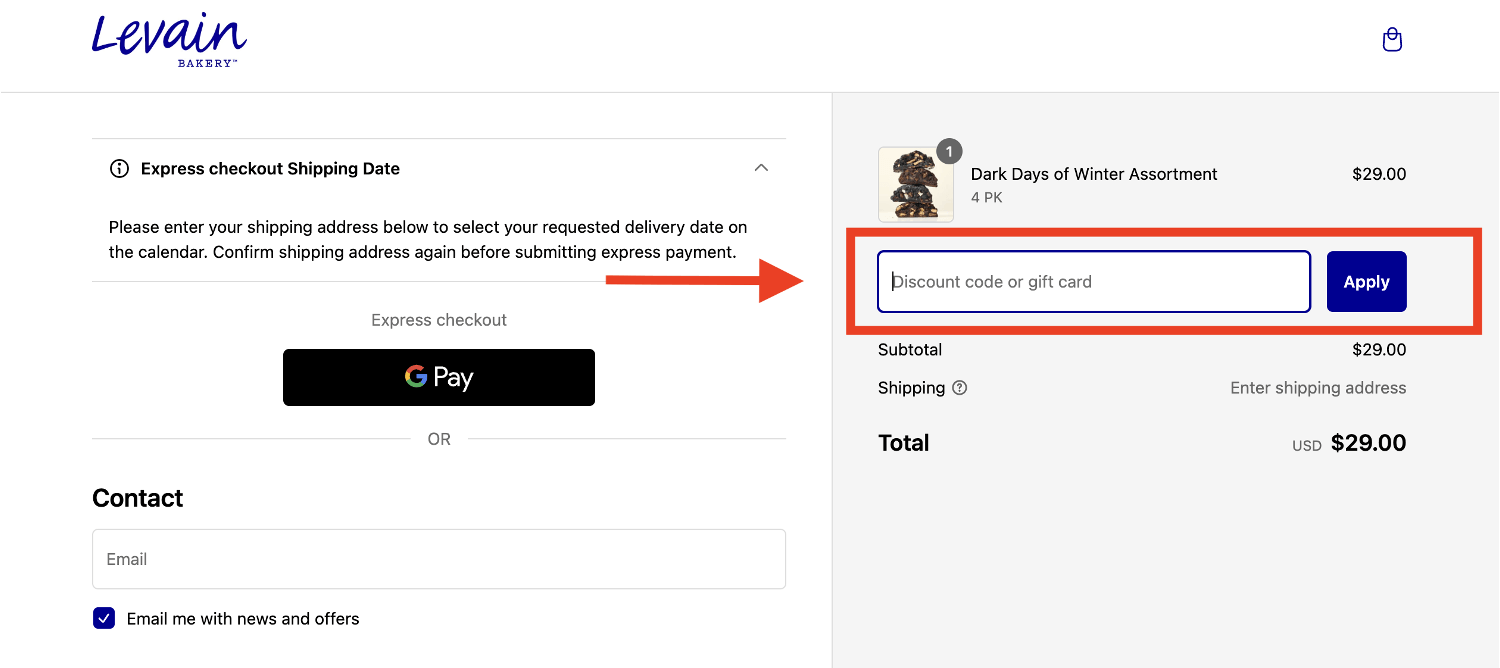Viewport: 1500px width, 668px height.
Task: Pay with the Google Pay button
Action: [x=439, y=377]
